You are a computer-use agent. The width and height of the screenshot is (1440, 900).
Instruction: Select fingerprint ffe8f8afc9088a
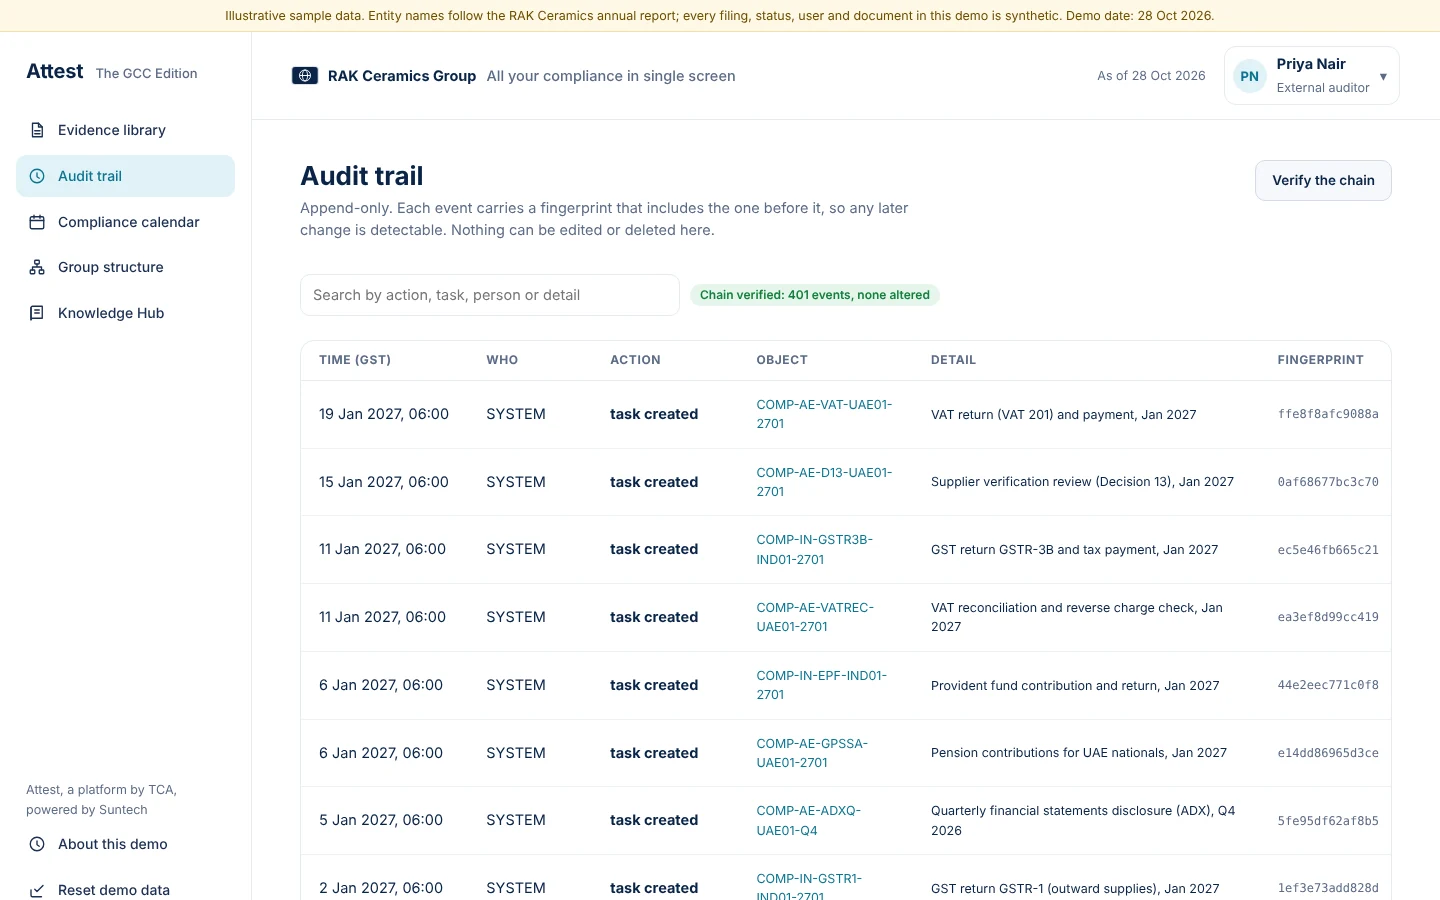click(x=1328, y=414)
